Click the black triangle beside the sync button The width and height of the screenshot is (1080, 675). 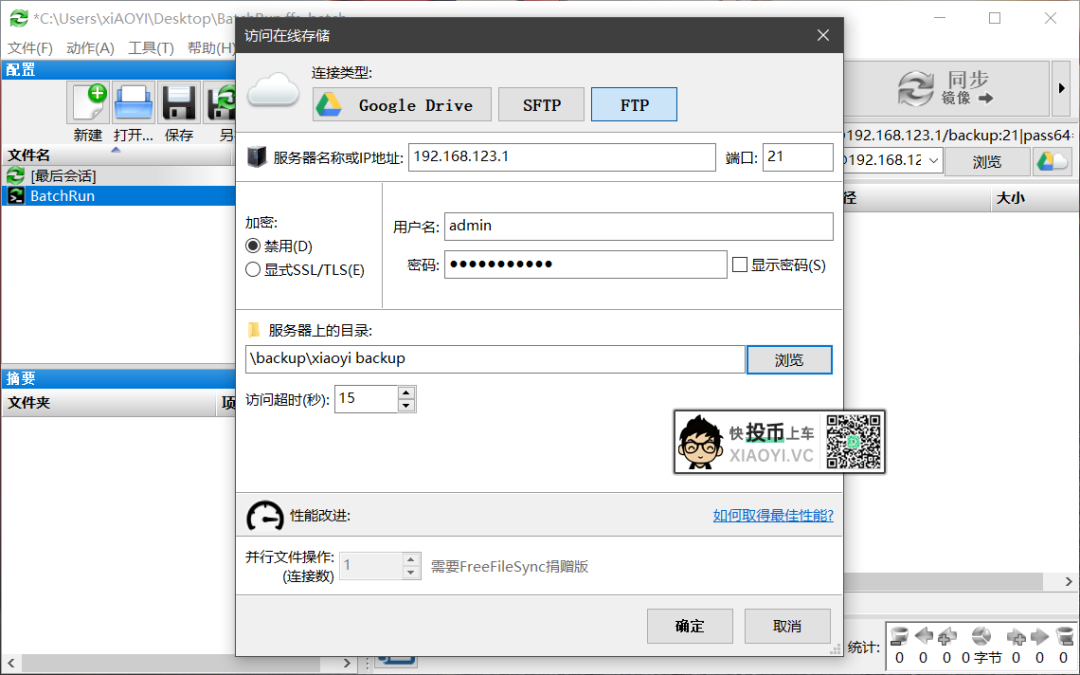(x=1060, y=88)
